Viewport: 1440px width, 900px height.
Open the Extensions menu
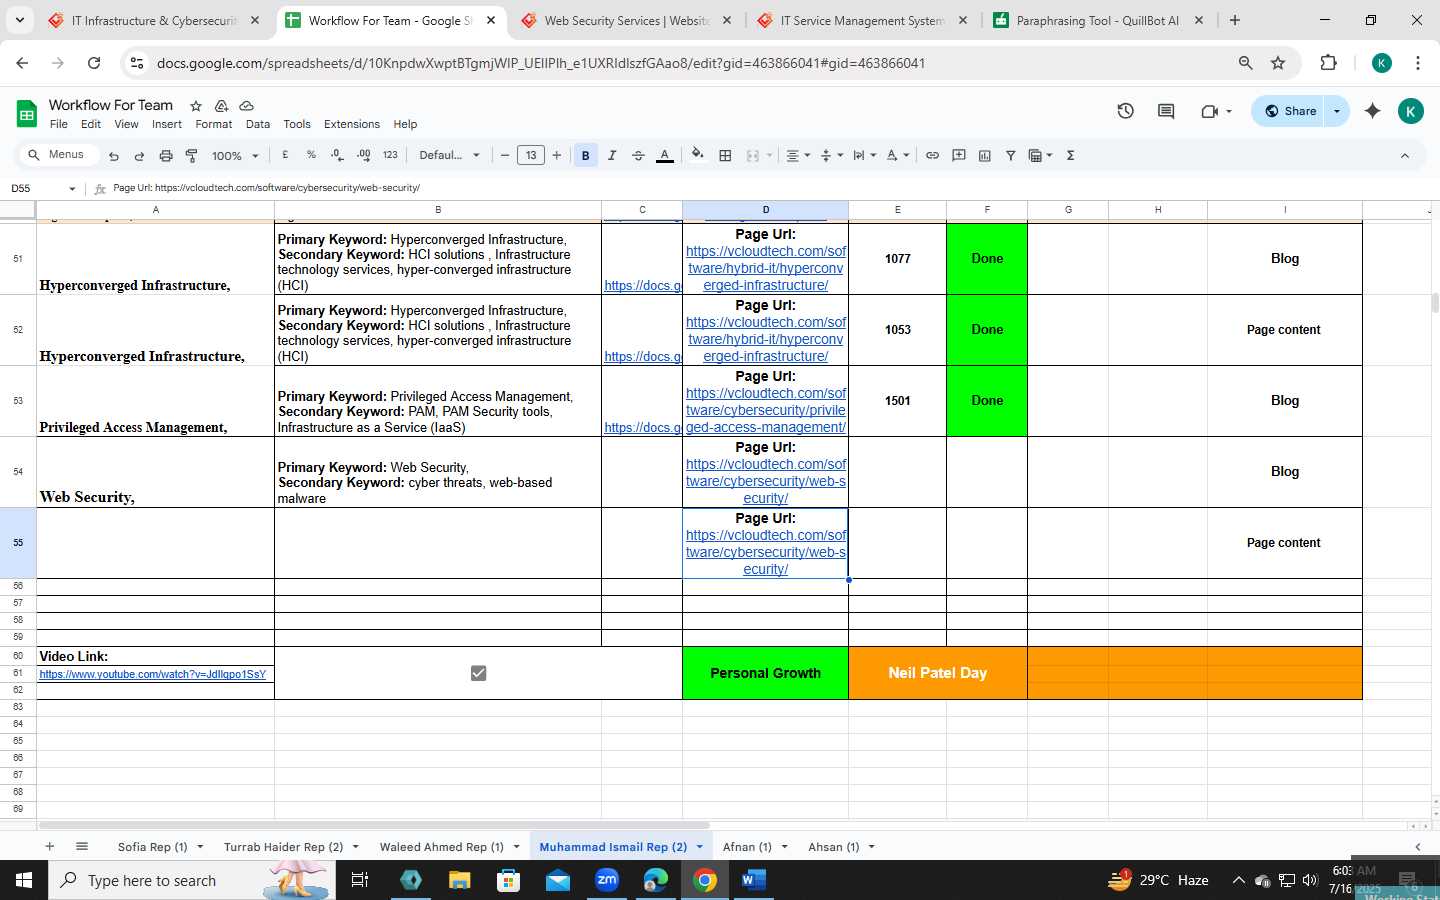[x=352, y=124]
